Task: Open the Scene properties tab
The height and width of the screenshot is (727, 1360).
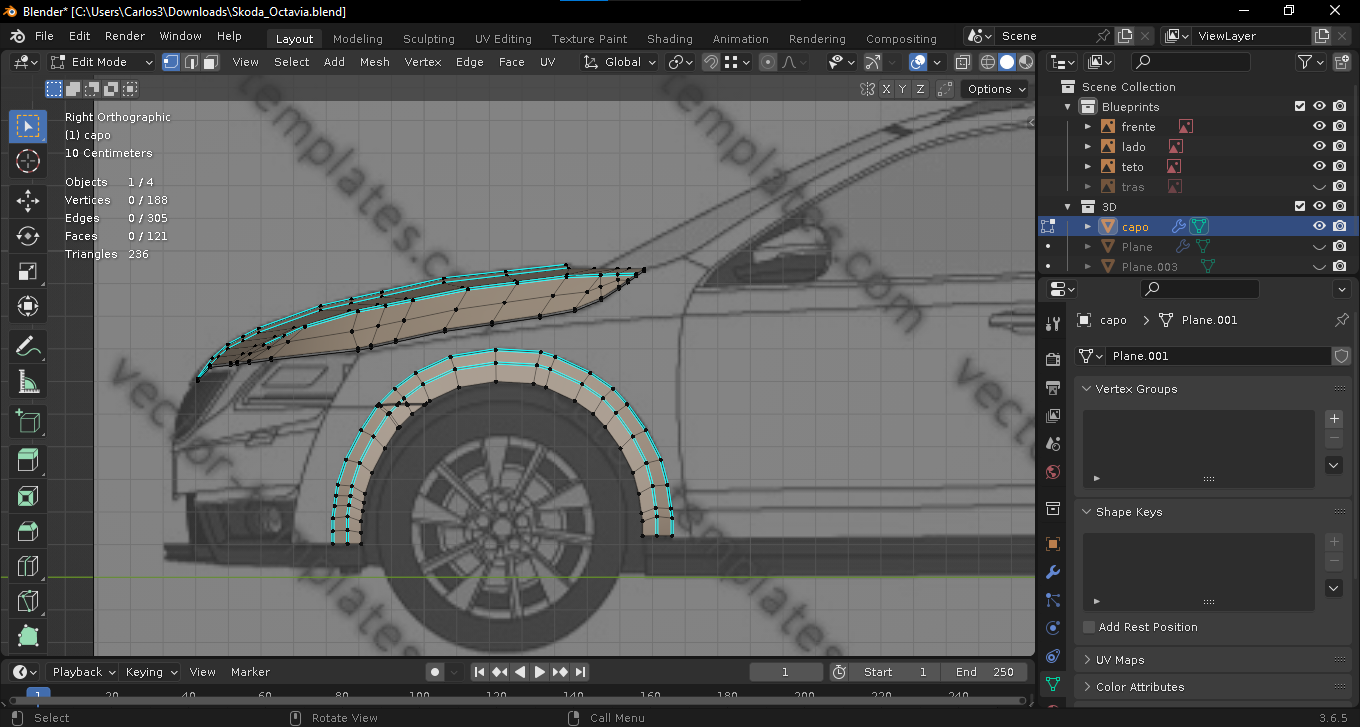Action: pyautogui.click(x=1052, y=443)
